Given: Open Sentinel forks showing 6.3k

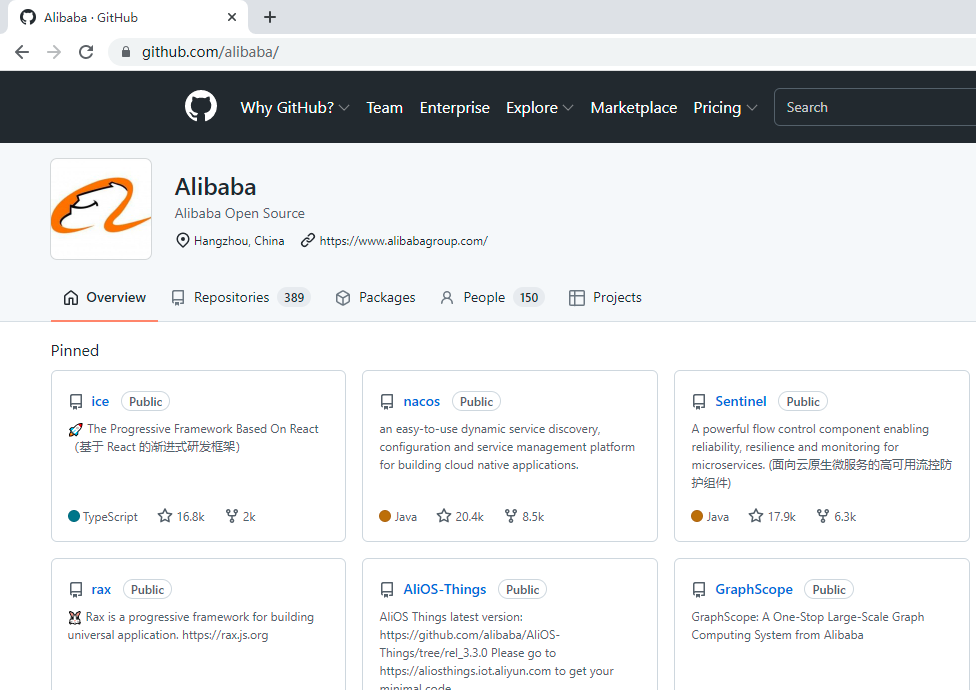Looking at the screenshot, I should (x=836, y=516).
